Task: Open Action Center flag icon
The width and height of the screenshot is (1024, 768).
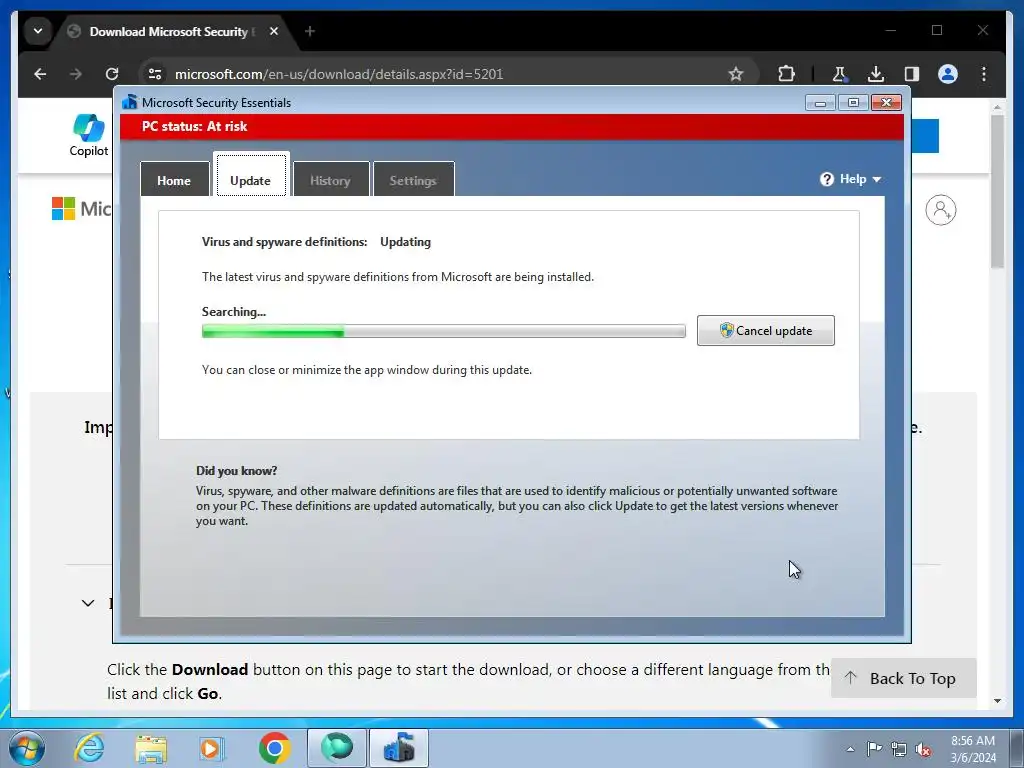Action: 874,749
